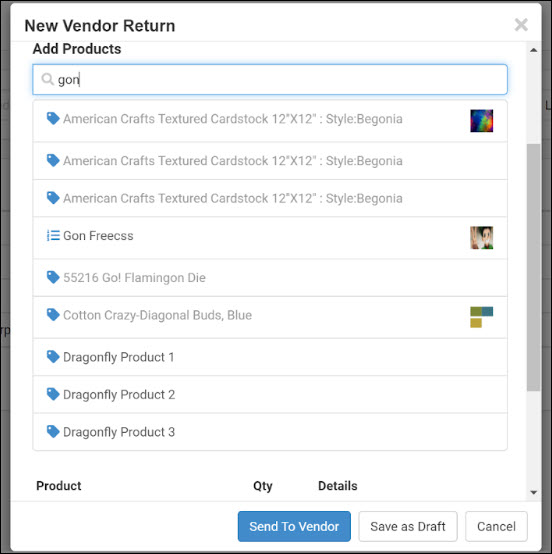Click the scrollbar down arrow
Screen dimensions: 552x554
pos(534,492)
